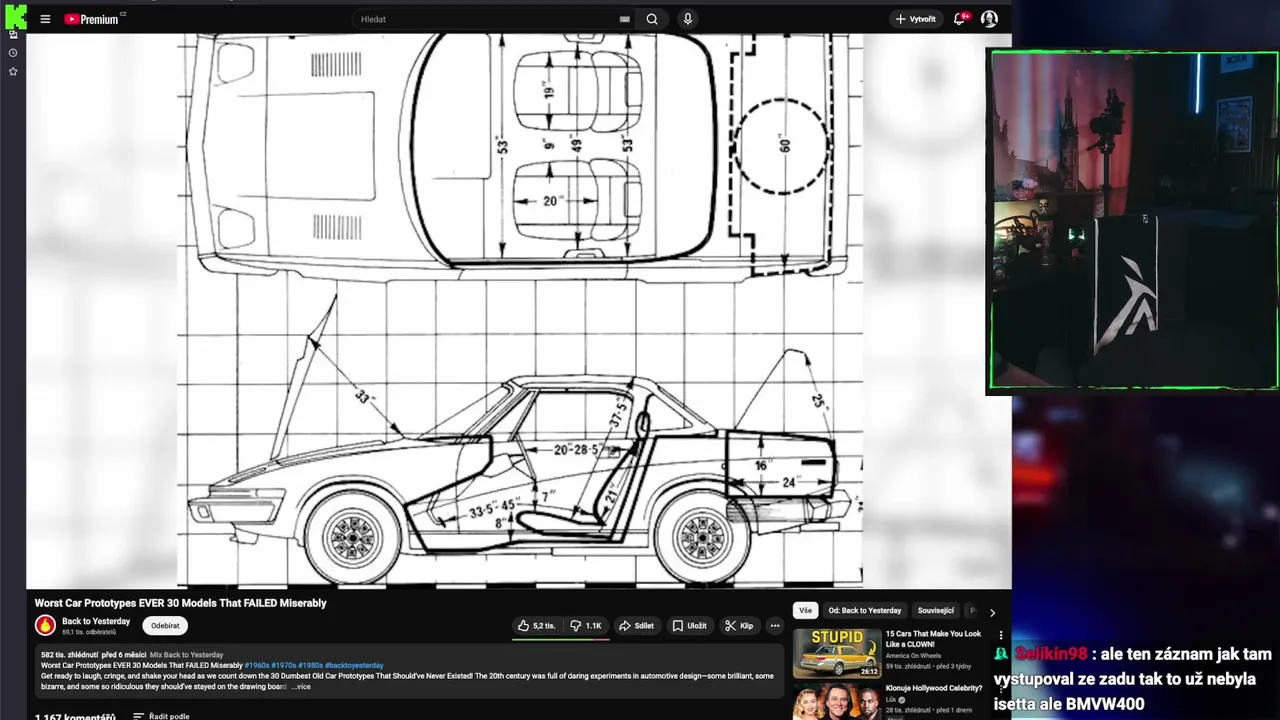
Task: Open 15 Cars That Make You Look video title
Action: click(933, 638)
